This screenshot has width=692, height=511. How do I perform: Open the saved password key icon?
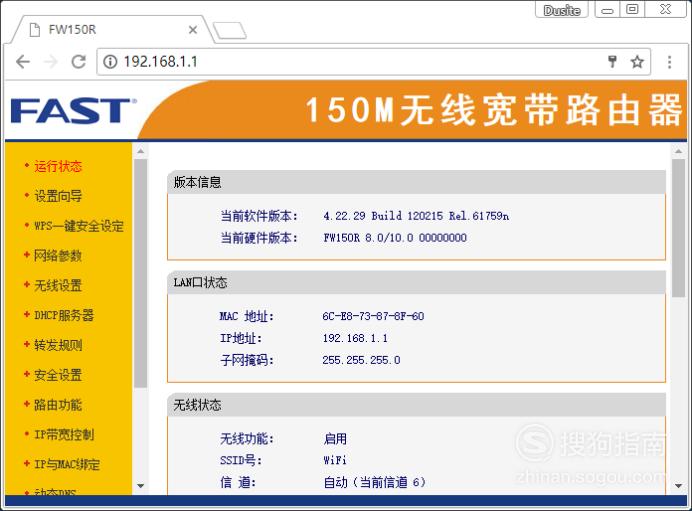point(612,62)
